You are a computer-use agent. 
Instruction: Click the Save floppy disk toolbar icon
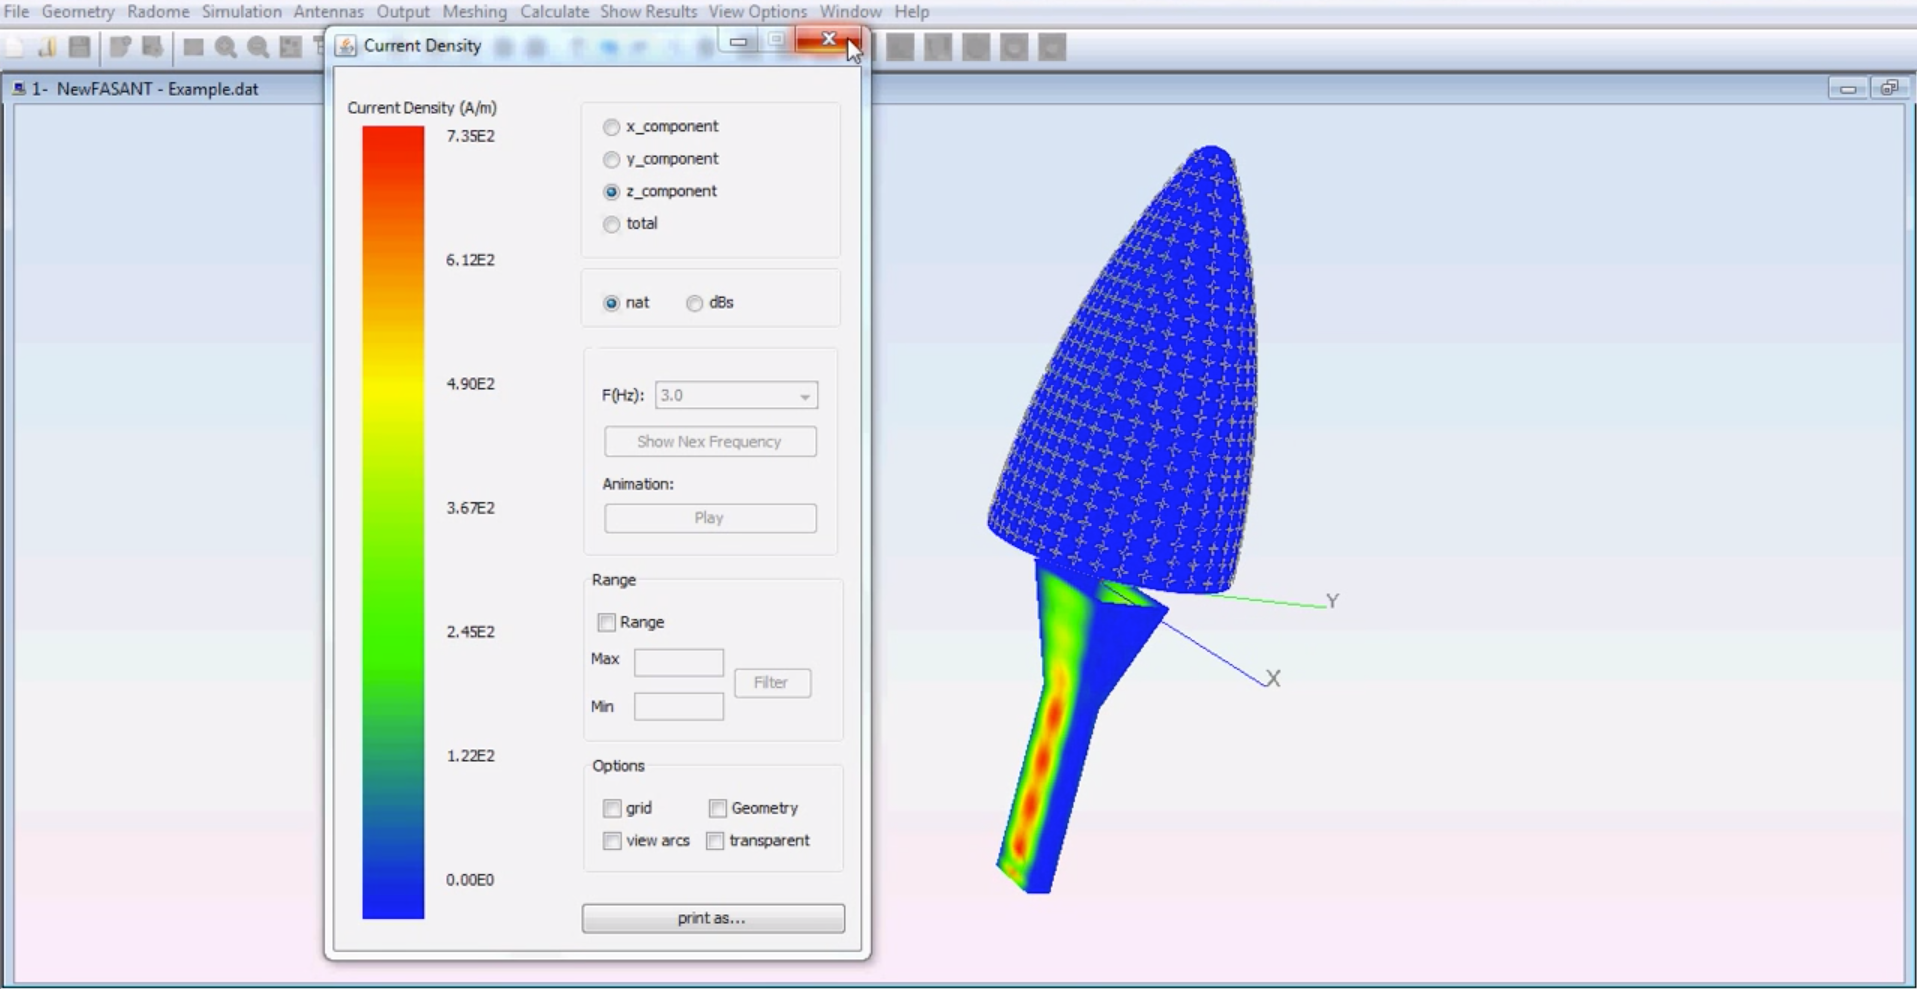click(80, 47)
